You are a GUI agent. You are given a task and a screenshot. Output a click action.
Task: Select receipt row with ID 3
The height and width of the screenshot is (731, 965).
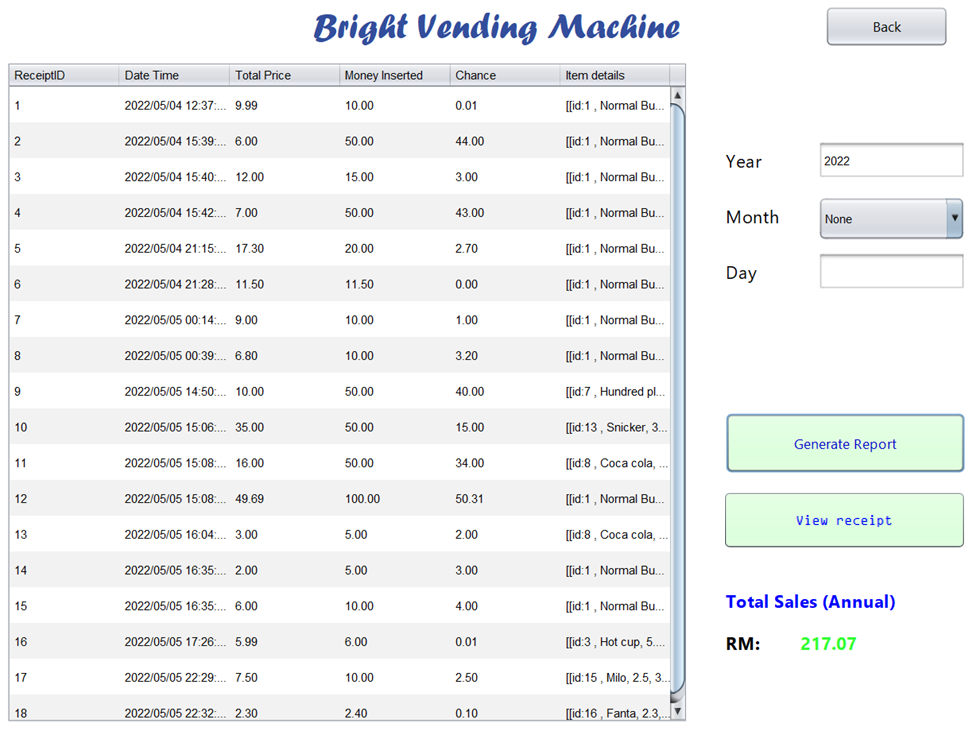(x=340, y=177)
